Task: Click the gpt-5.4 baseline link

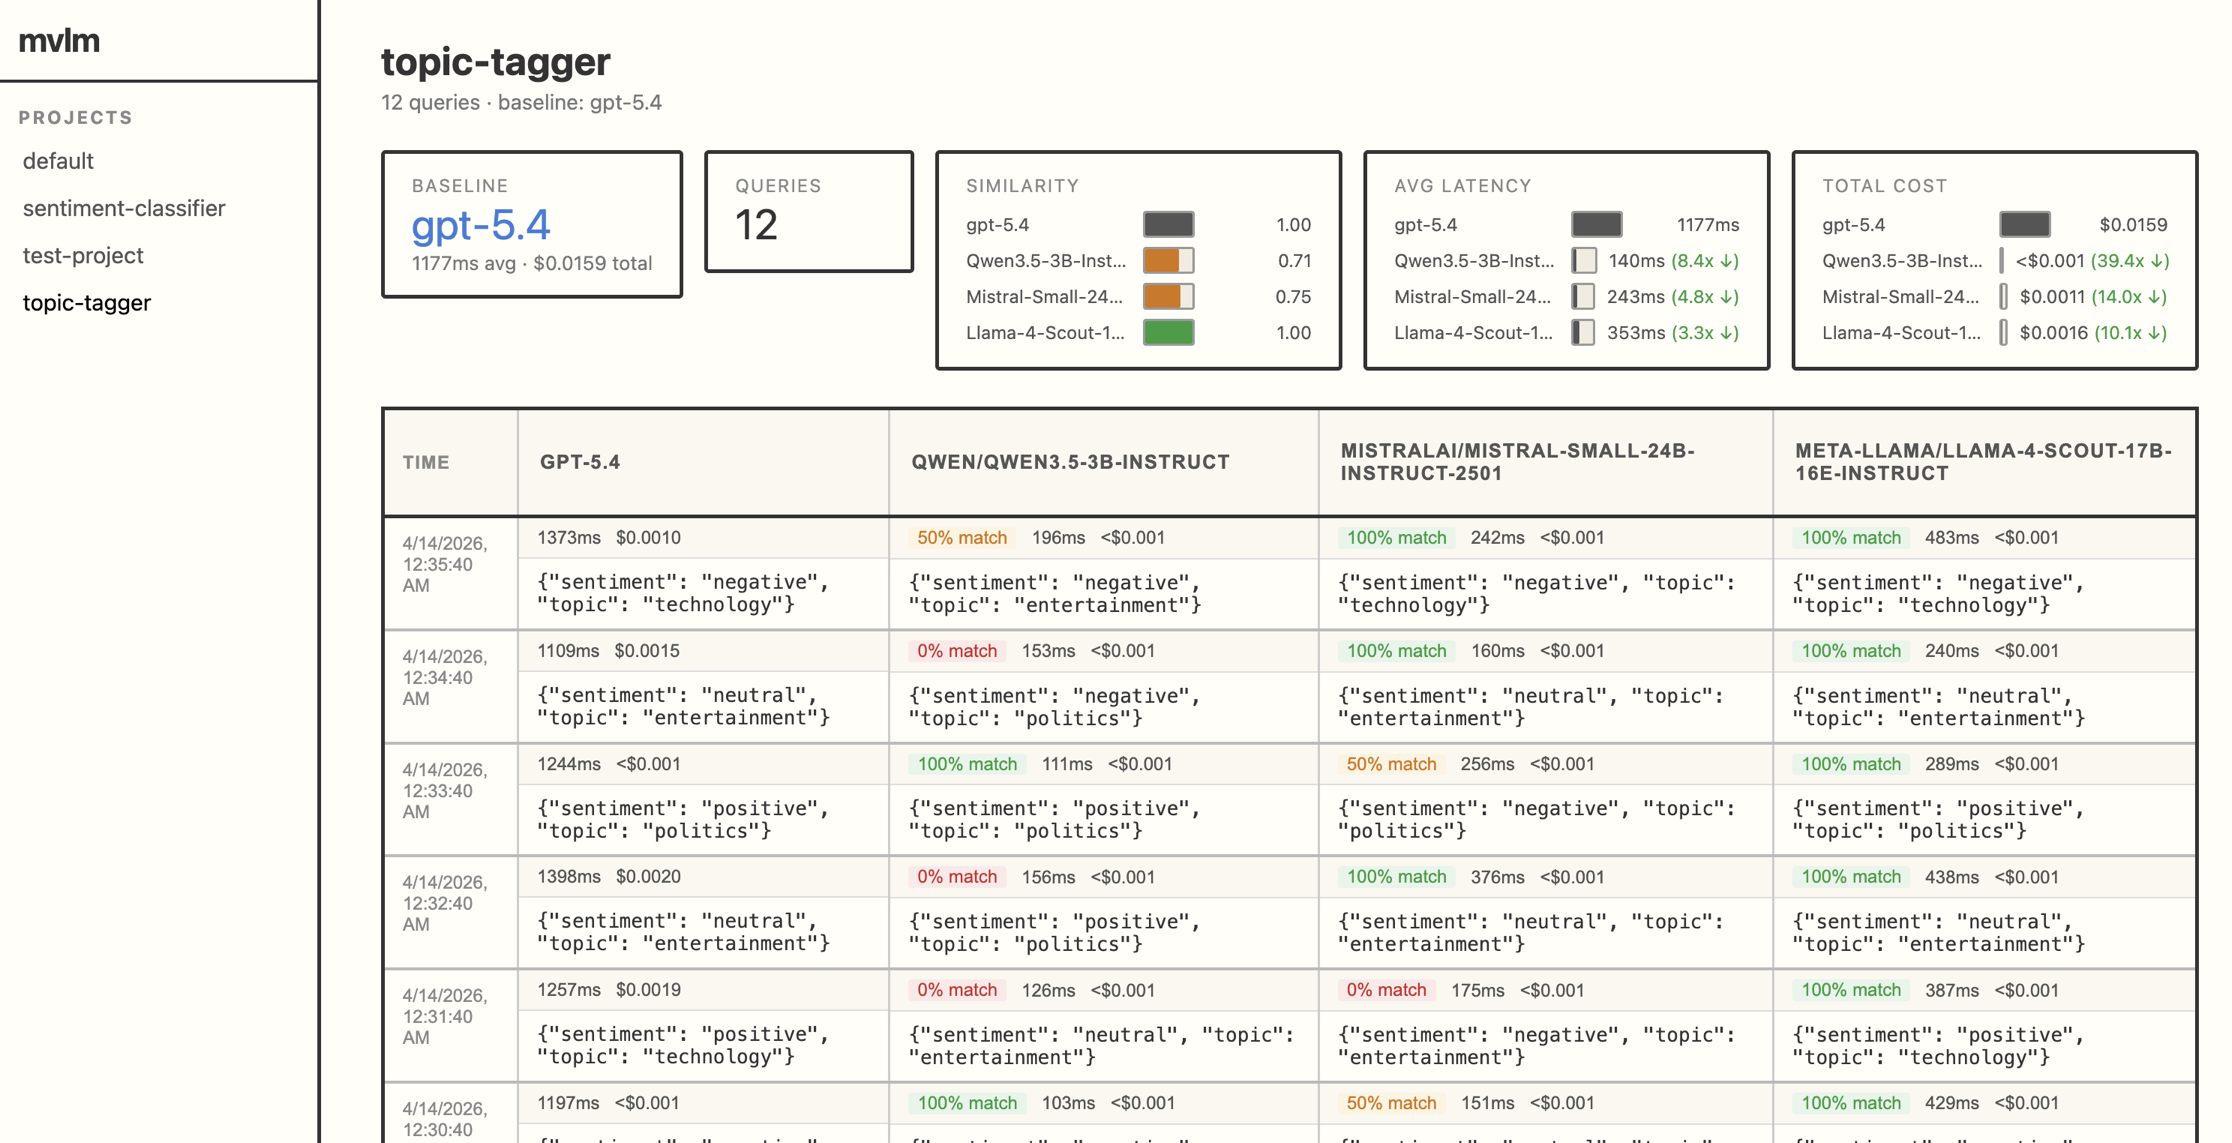Action: (481, 225)
